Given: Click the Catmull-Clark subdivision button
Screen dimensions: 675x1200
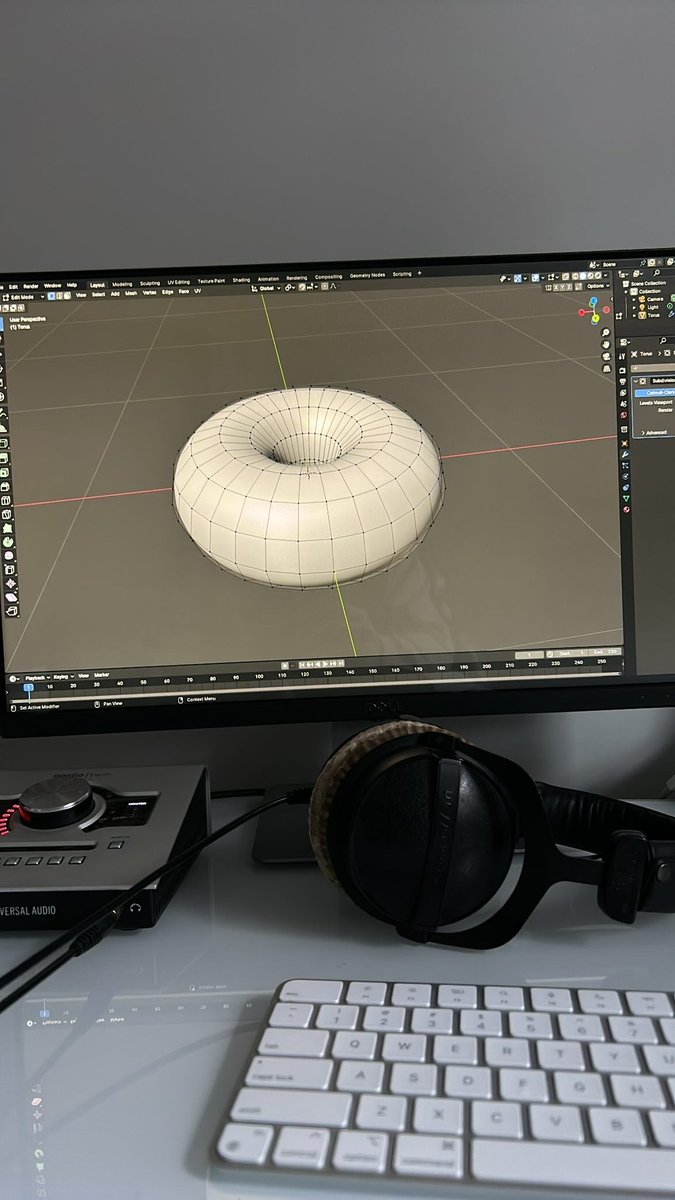Looking at the screenshot, I should click(655, 393).
